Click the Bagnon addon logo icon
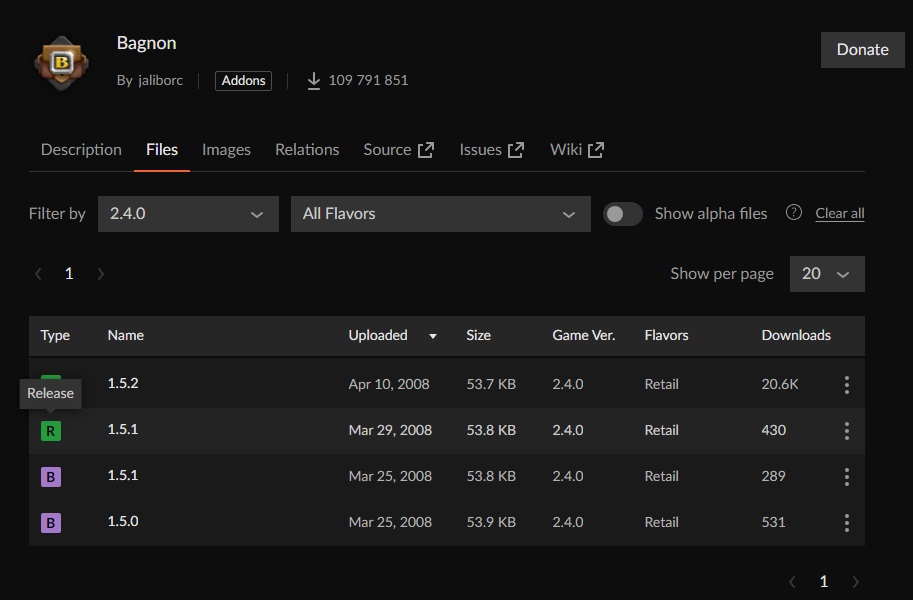 click(61, 63)
